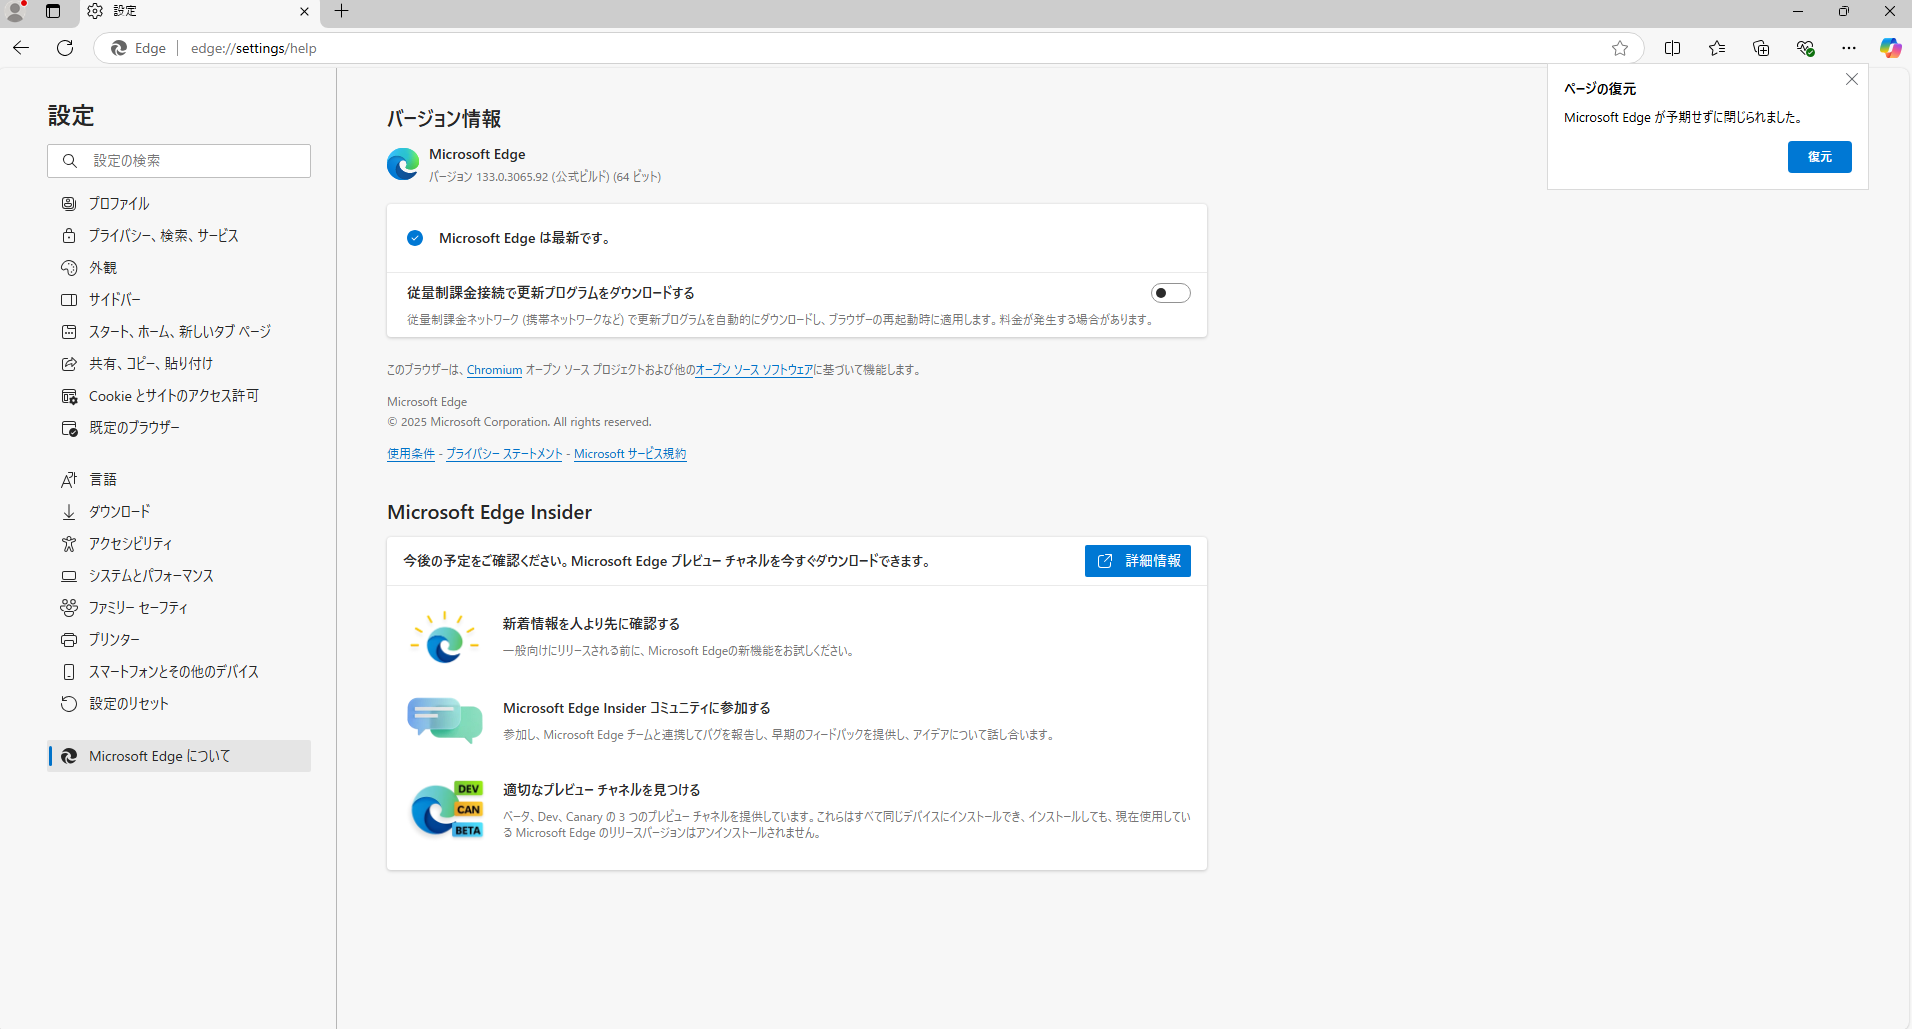The height and width of the screenshot is (1029, 1912).
Task: Toggle download updates over metered connections
Action: click(x=1170, y=293)
